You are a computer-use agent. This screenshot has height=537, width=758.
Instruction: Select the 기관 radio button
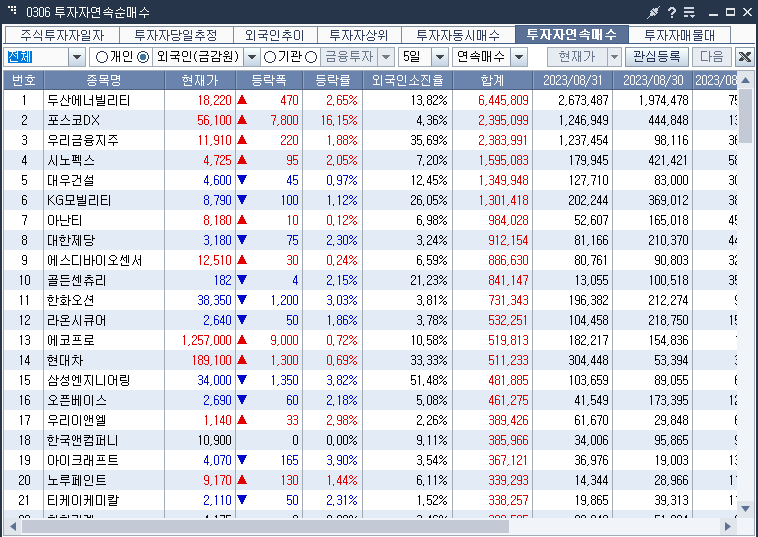(270, 57)
